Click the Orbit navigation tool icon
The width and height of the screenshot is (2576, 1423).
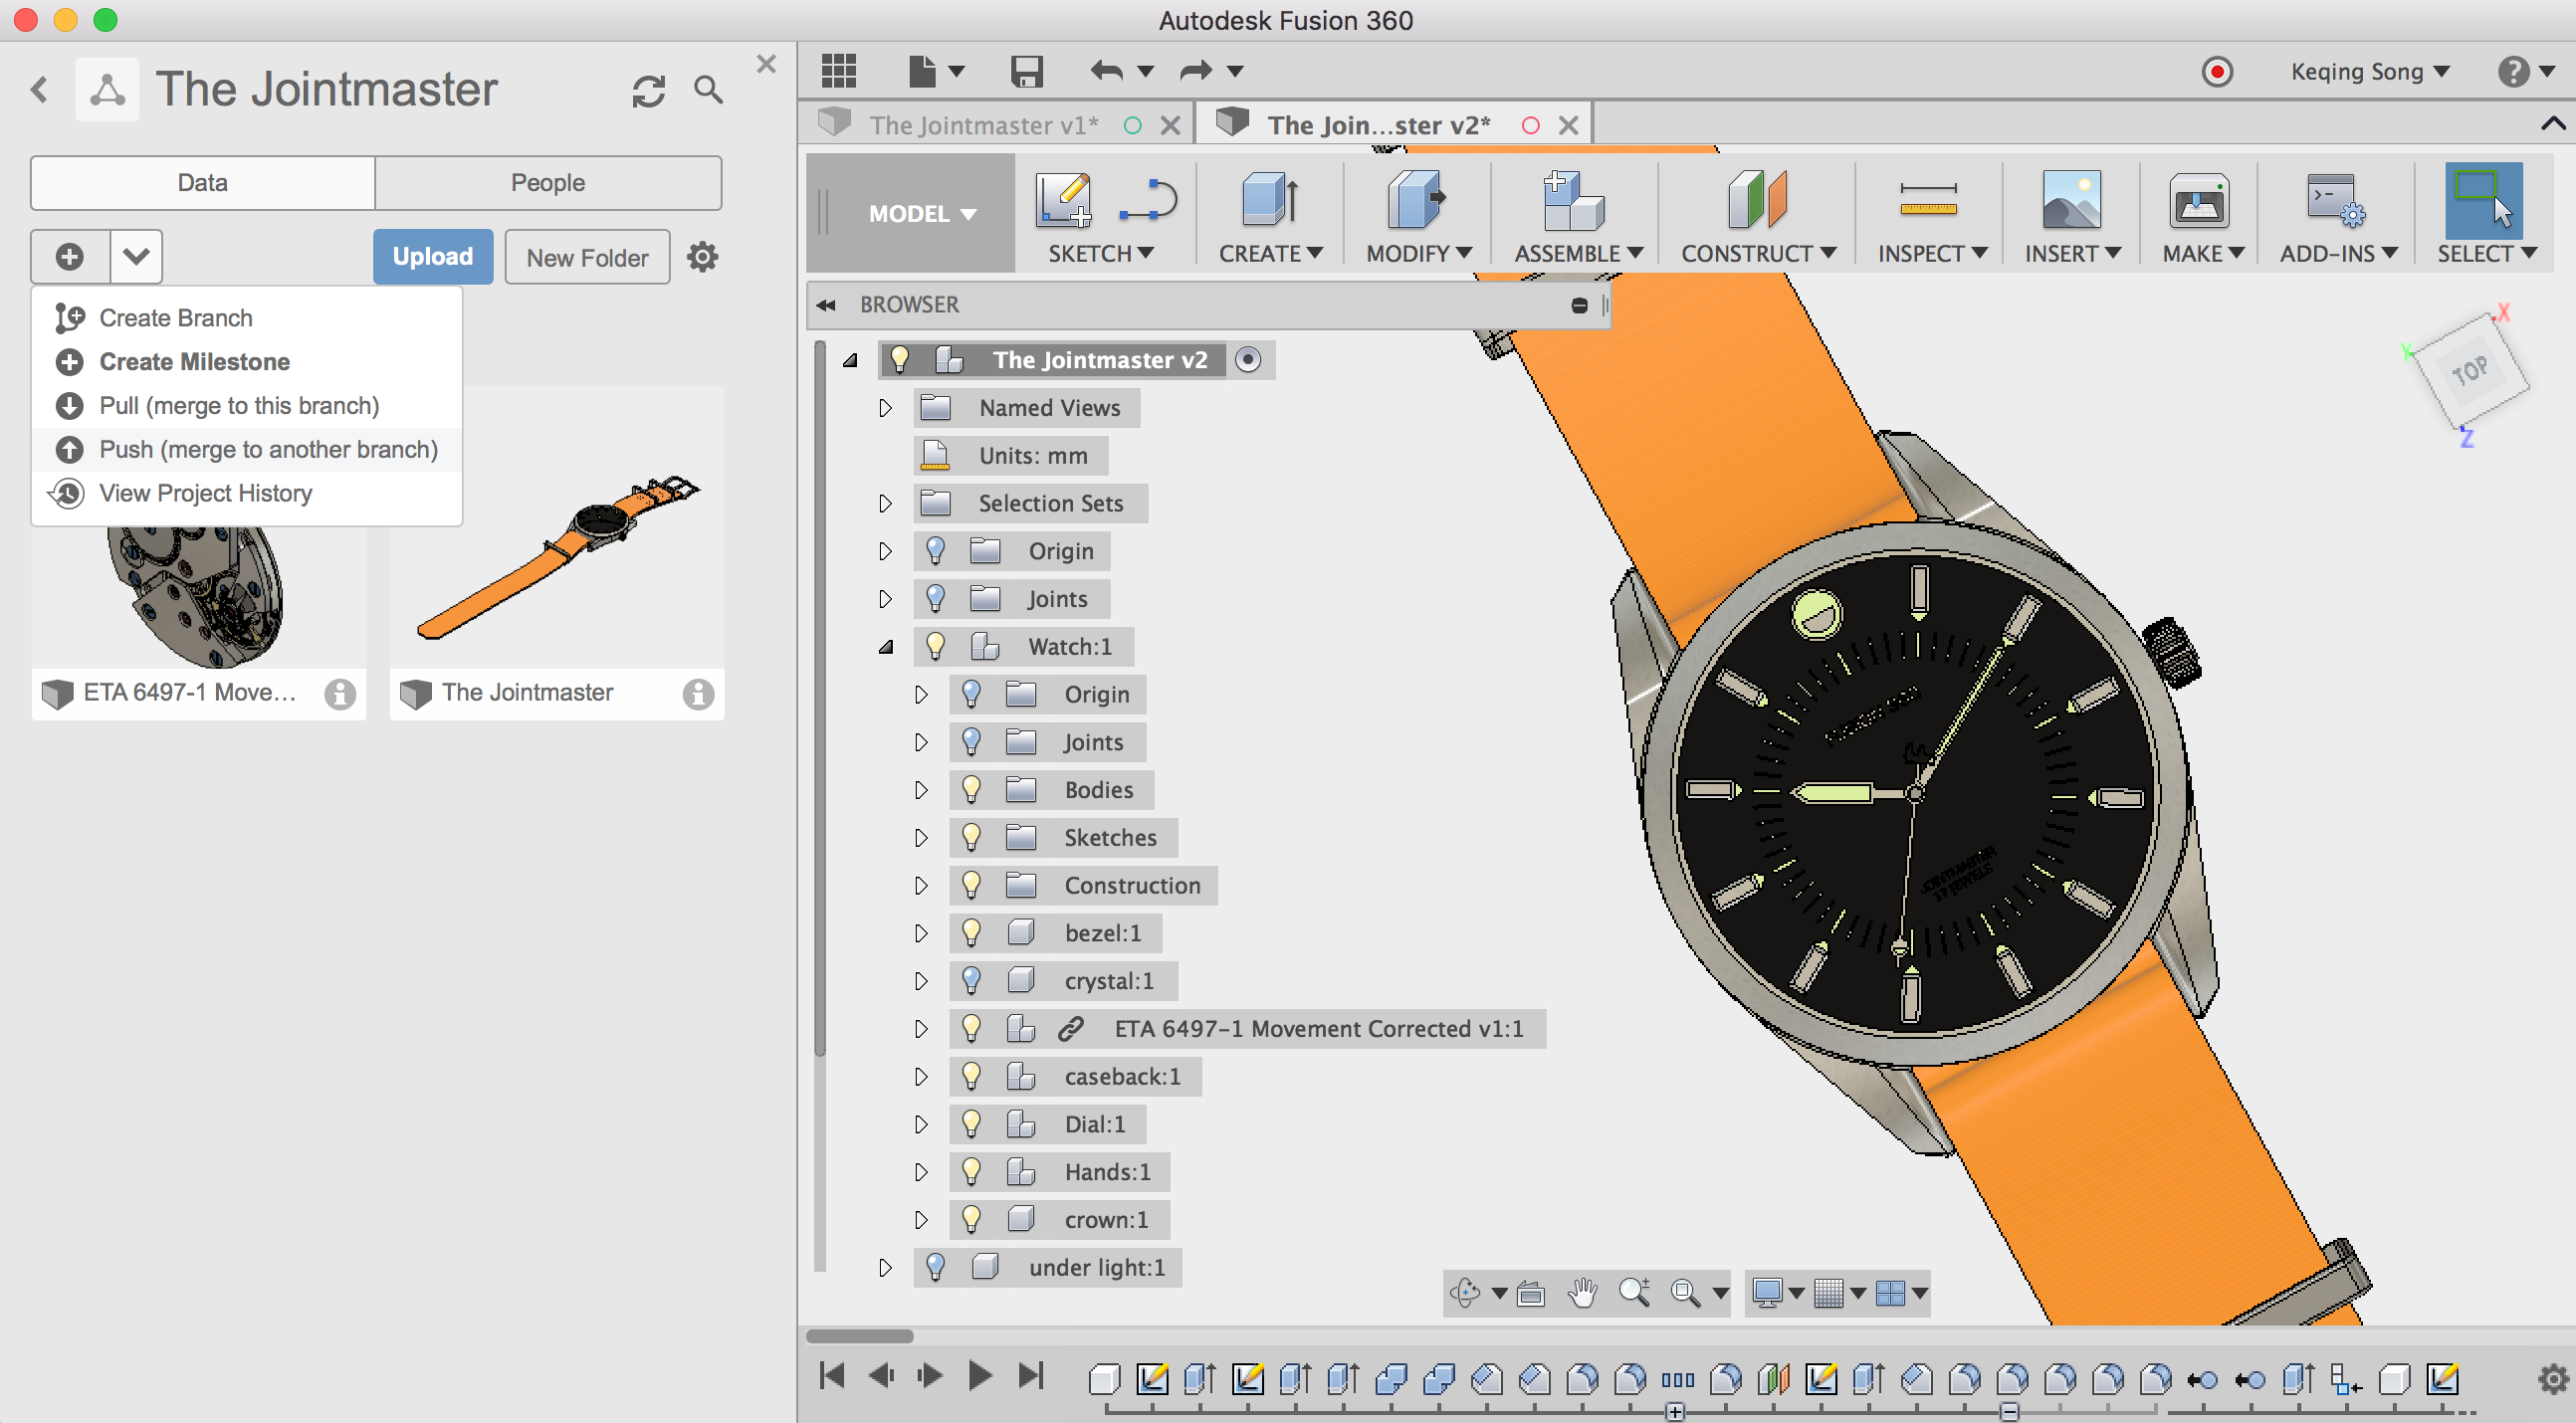point(1465,1293)
